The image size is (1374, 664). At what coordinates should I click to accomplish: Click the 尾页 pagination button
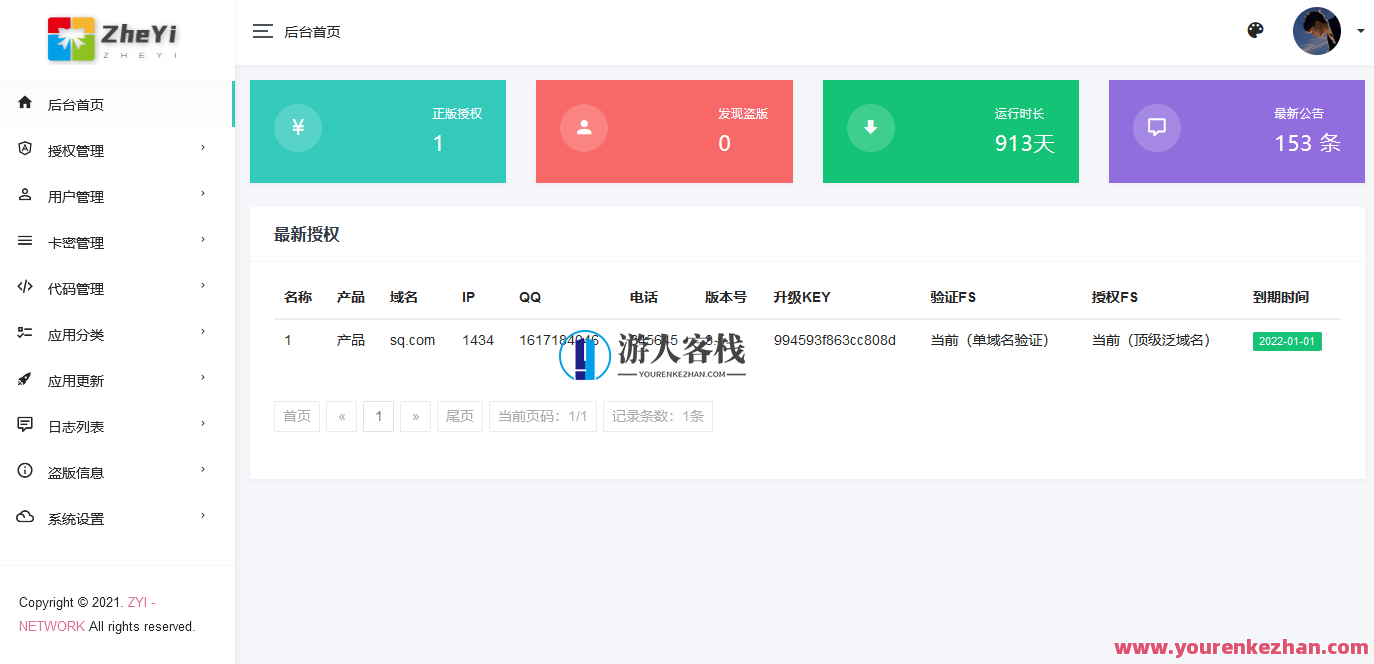coord(459,416)
